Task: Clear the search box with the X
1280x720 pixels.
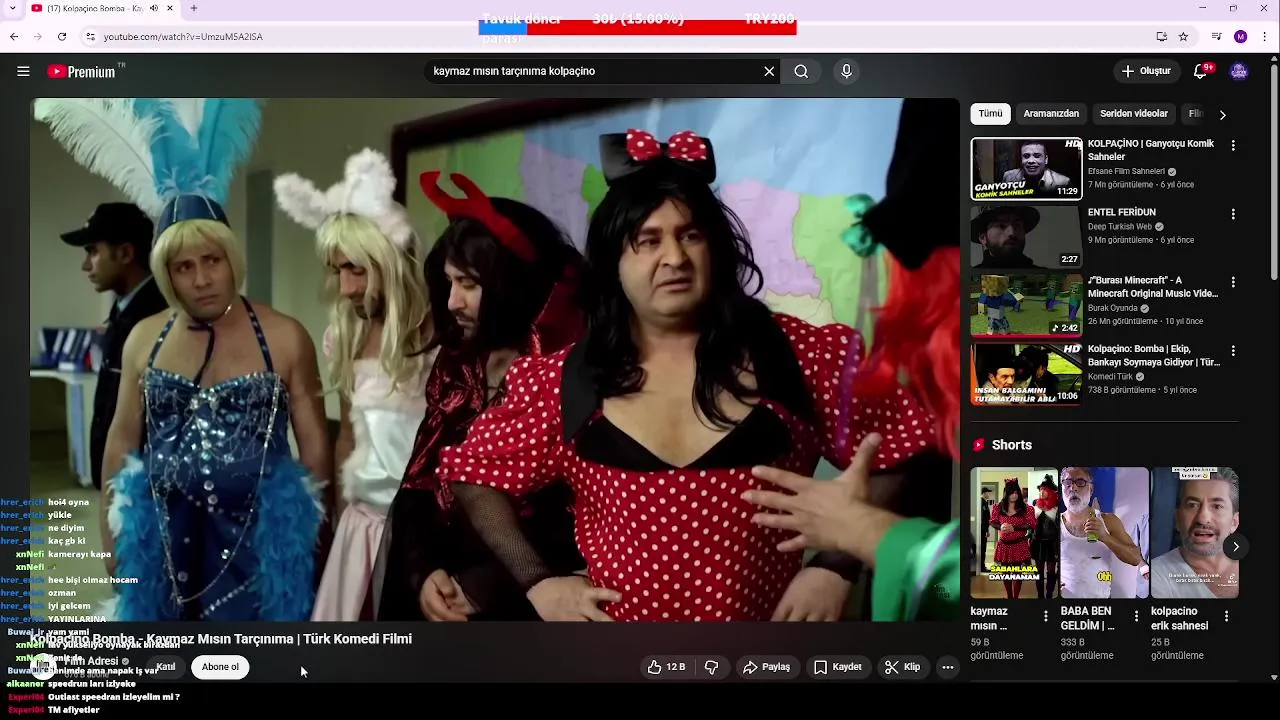Action: click(x=769, y=71)
